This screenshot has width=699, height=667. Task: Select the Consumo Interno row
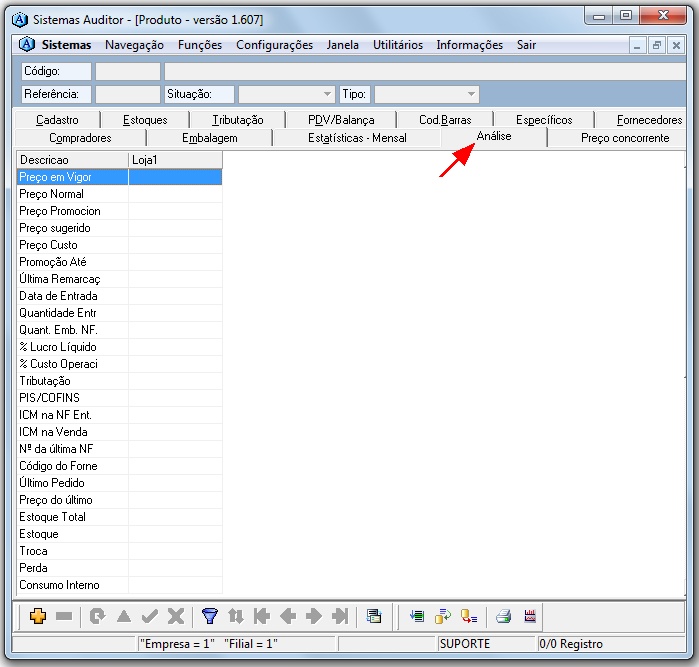click(119, 585)
